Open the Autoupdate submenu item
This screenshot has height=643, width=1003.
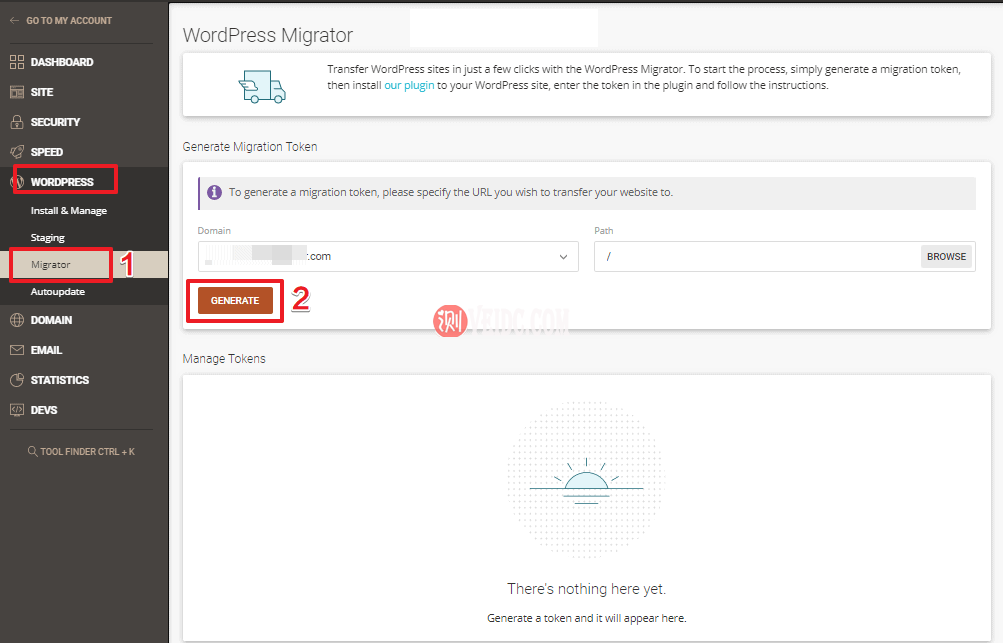pyautogui.click(x=58, y=292)
